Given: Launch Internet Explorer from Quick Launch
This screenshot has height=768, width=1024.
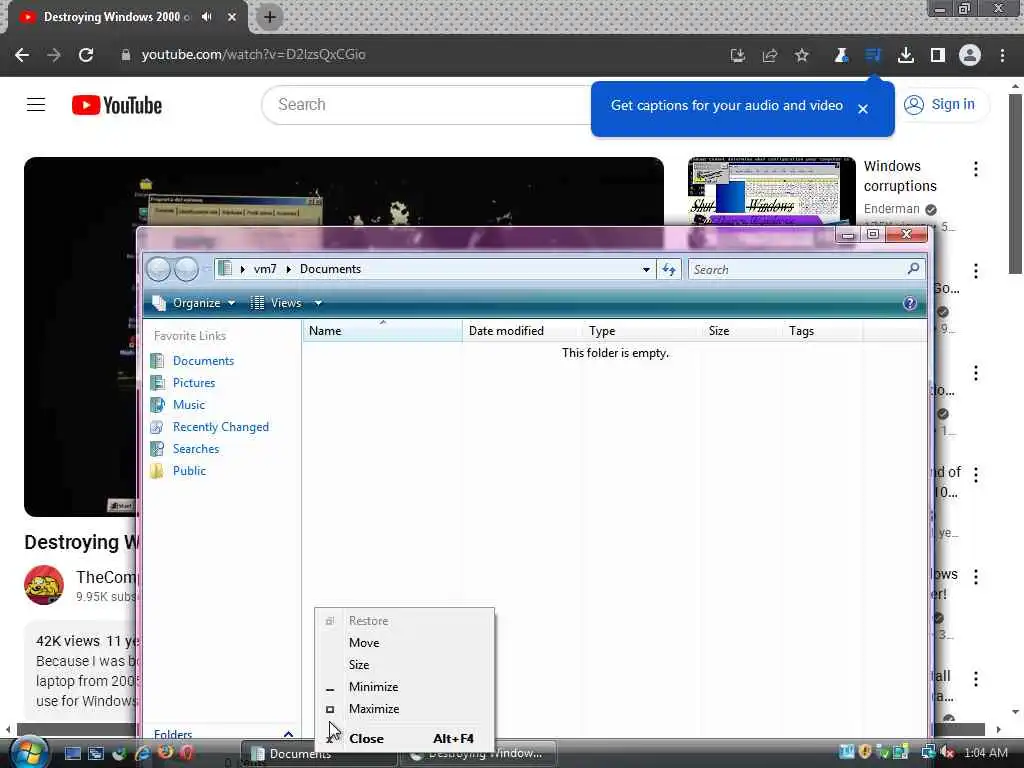Looking at the screenshot, I should click(142, 753).
